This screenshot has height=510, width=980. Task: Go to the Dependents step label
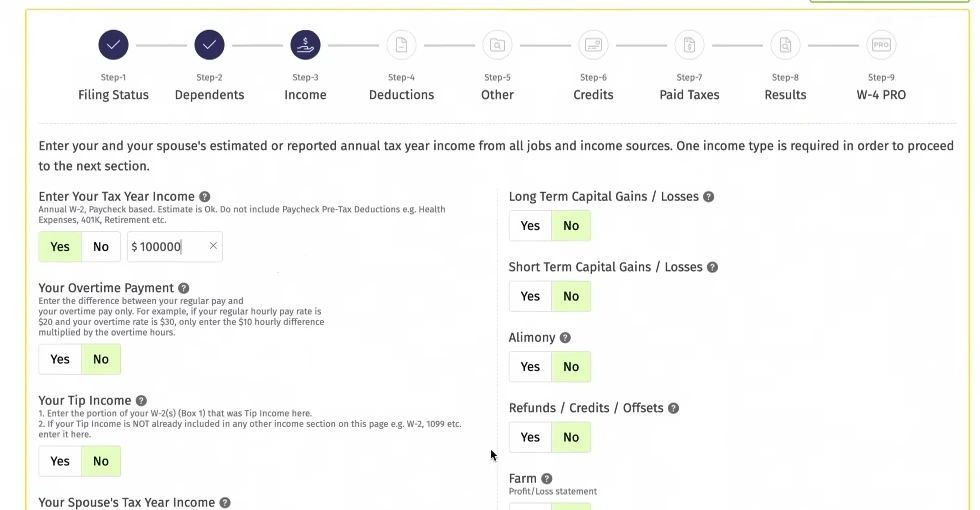(x=209, y=95)
